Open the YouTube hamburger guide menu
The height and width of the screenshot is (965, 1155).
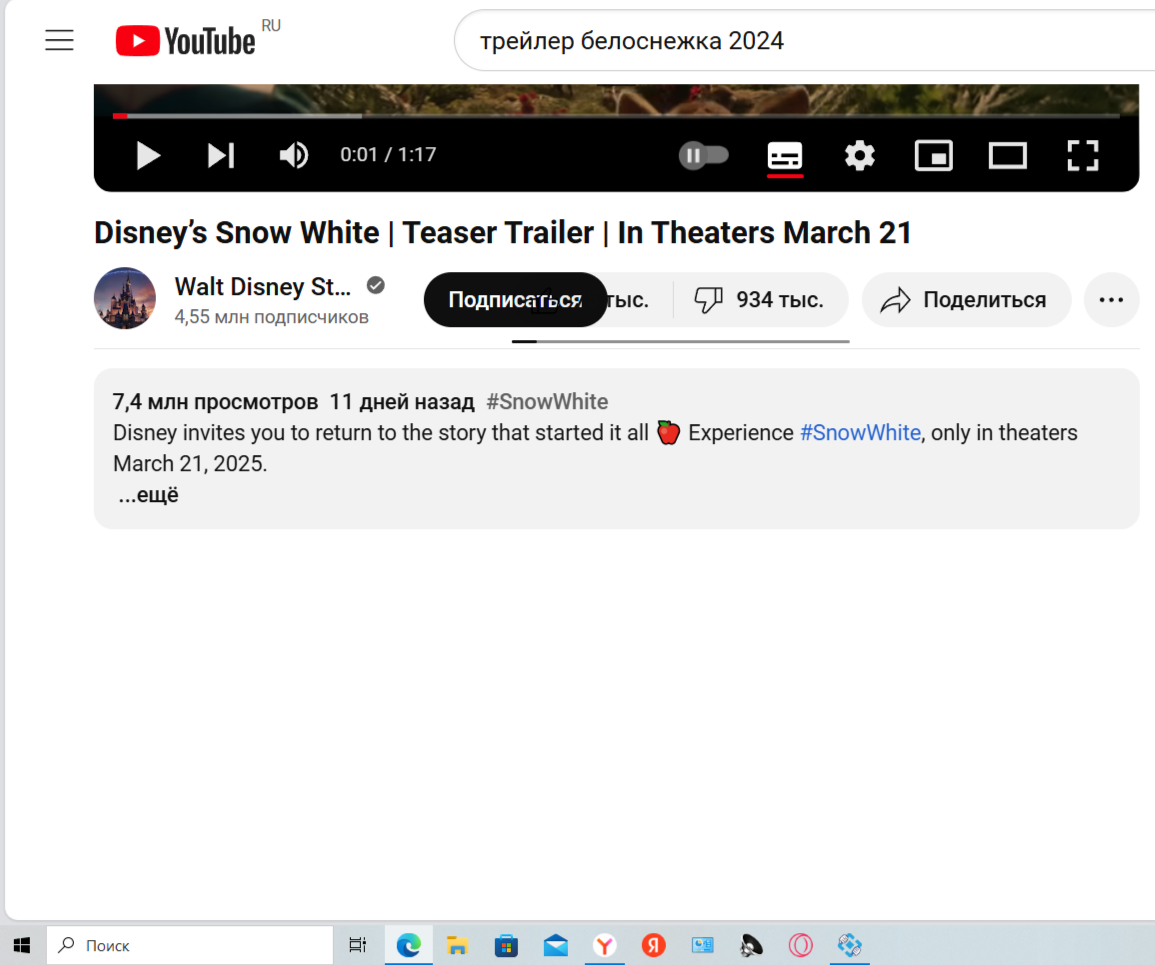(x=59, y=40)
